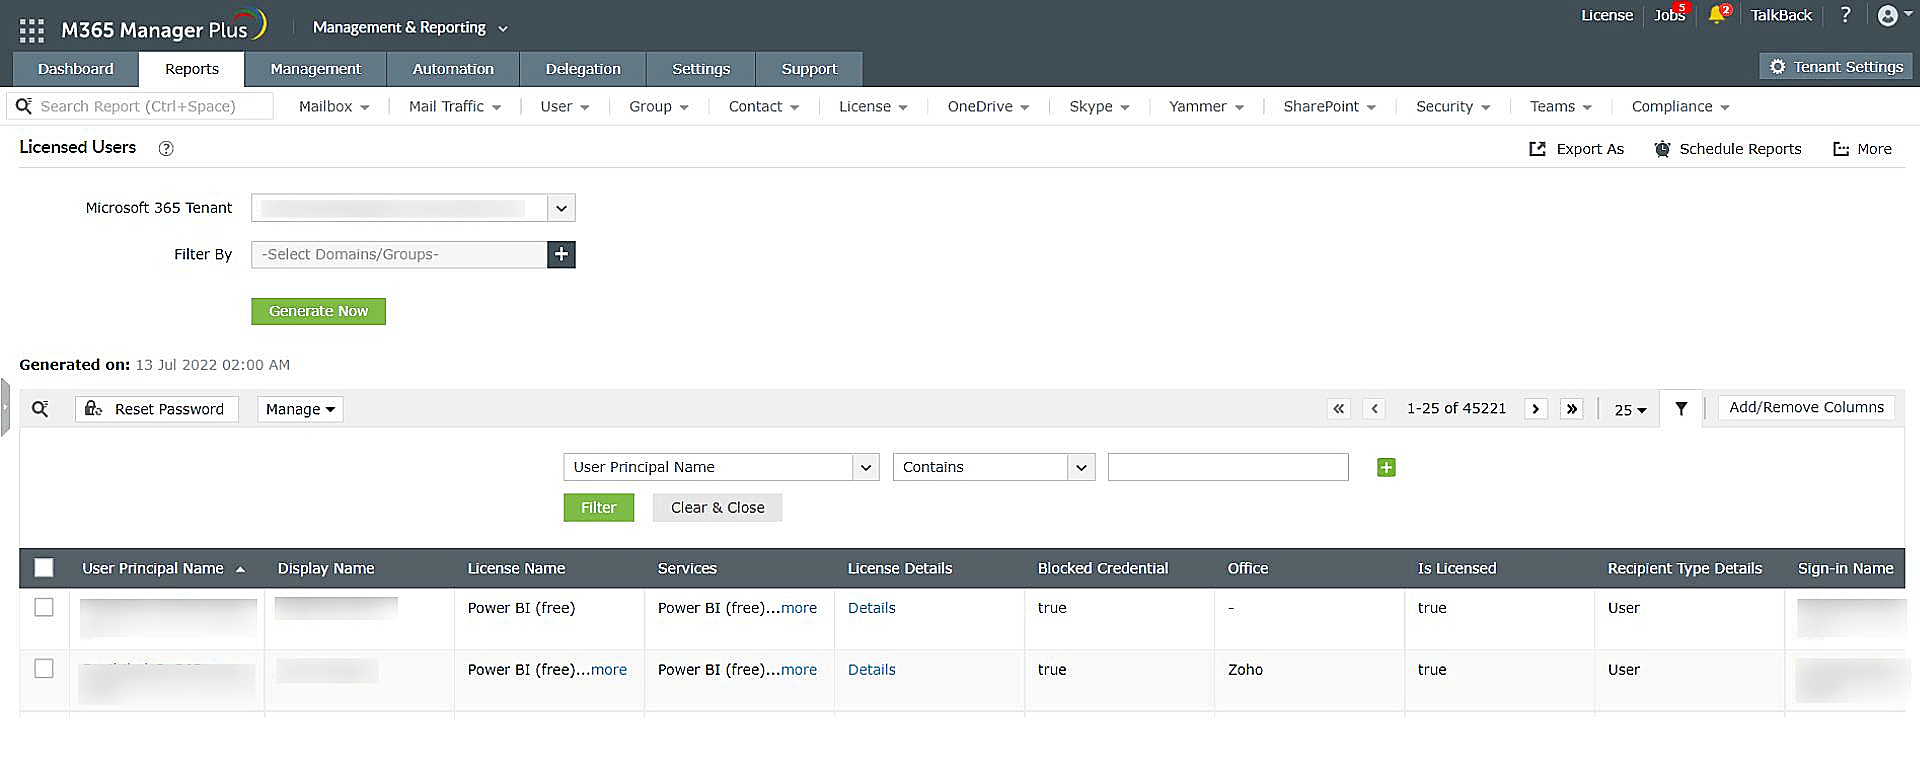Click the filter value text field
The width and height of the screenshot is (1920, 757).
pyautogui.click(x=1228, y=467)
